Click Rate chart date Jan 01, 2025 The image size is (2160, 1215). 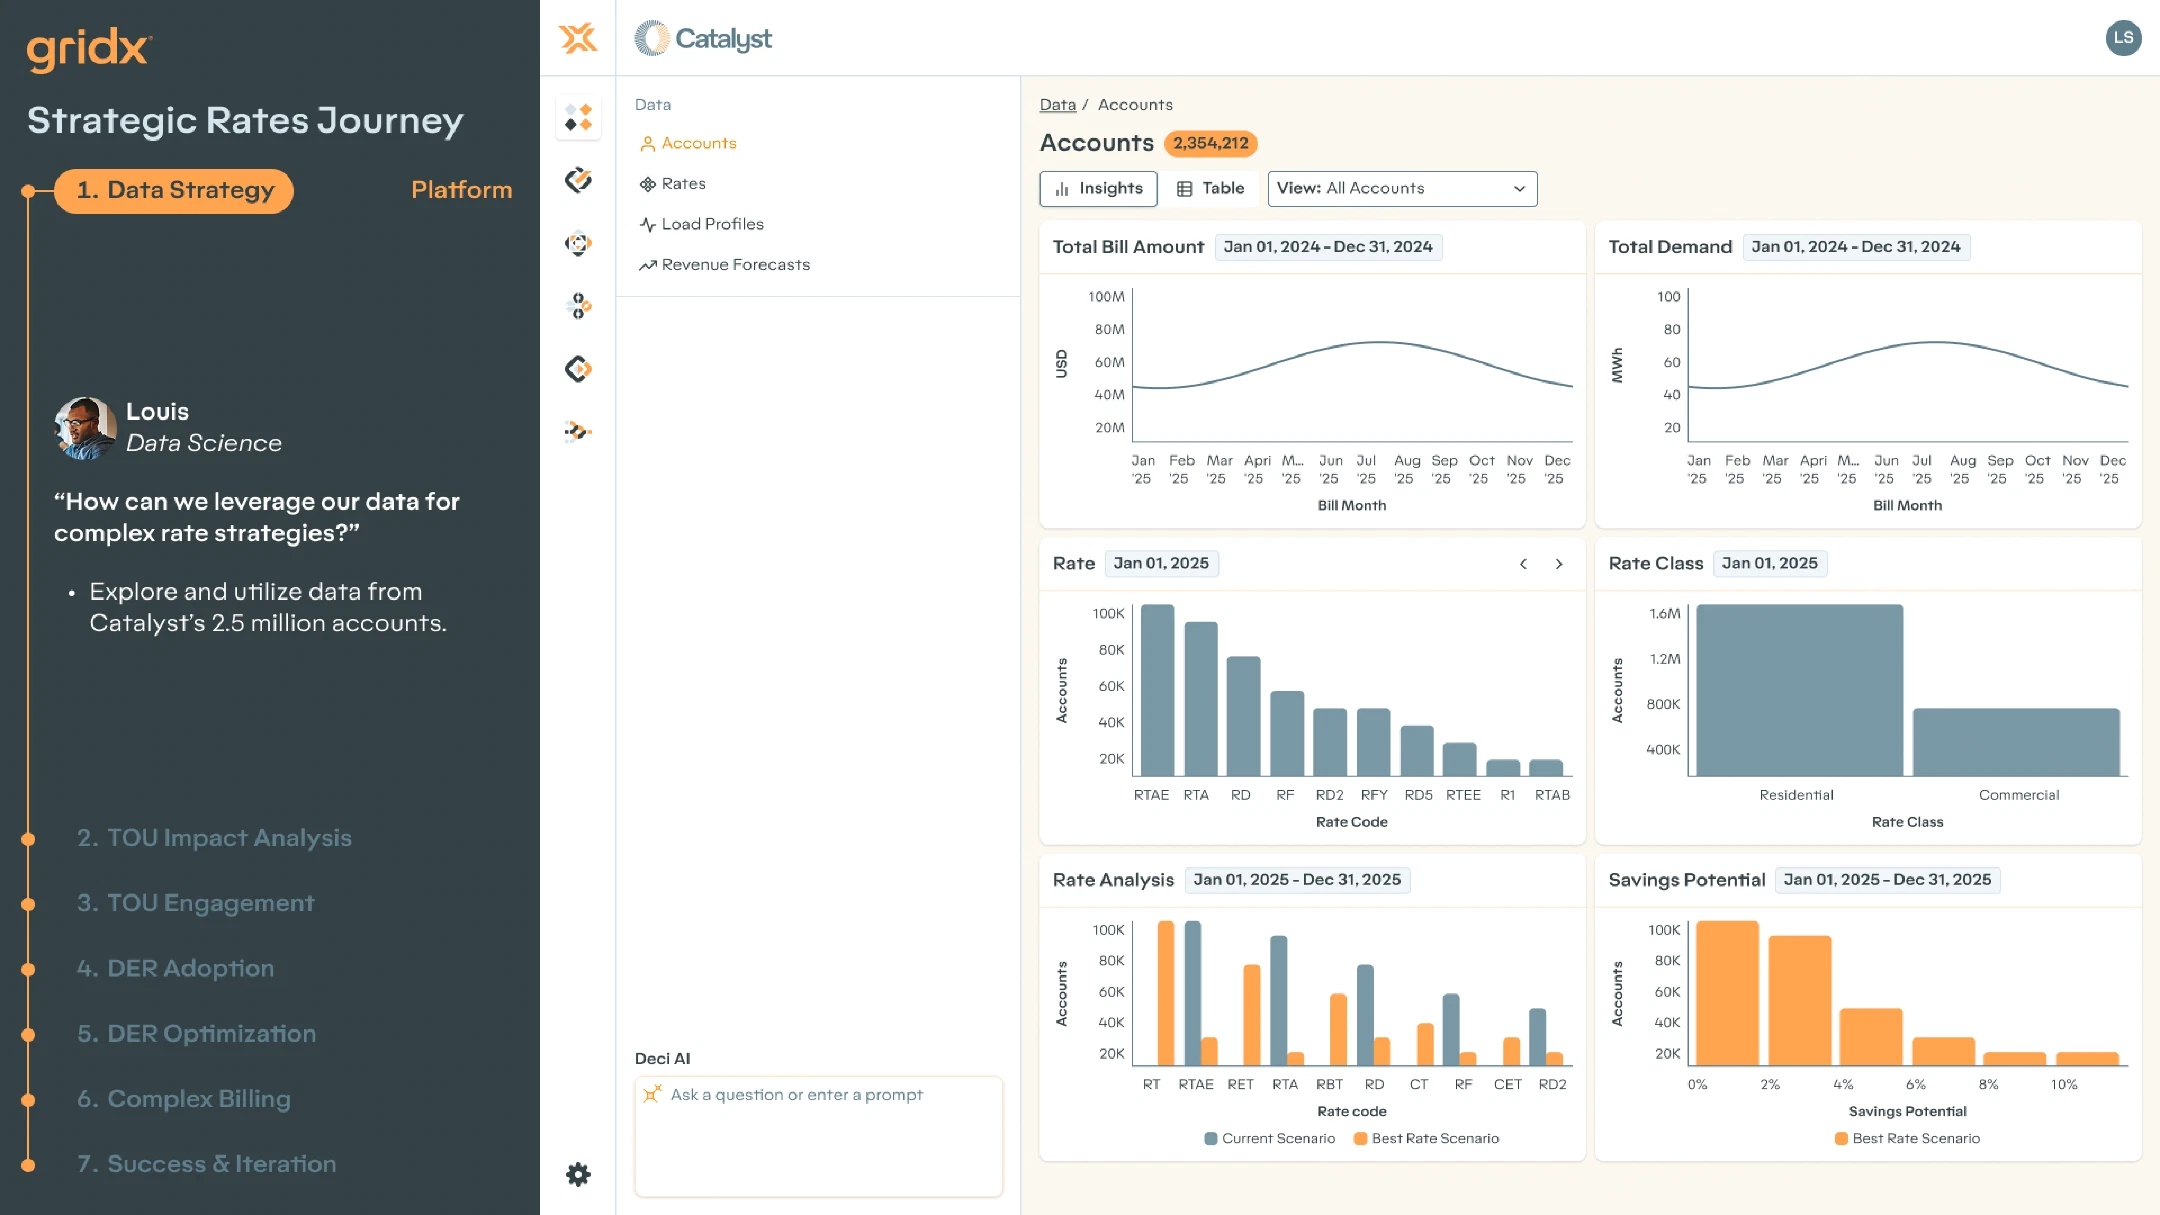pyautogui.click(x=1161, y=563)
